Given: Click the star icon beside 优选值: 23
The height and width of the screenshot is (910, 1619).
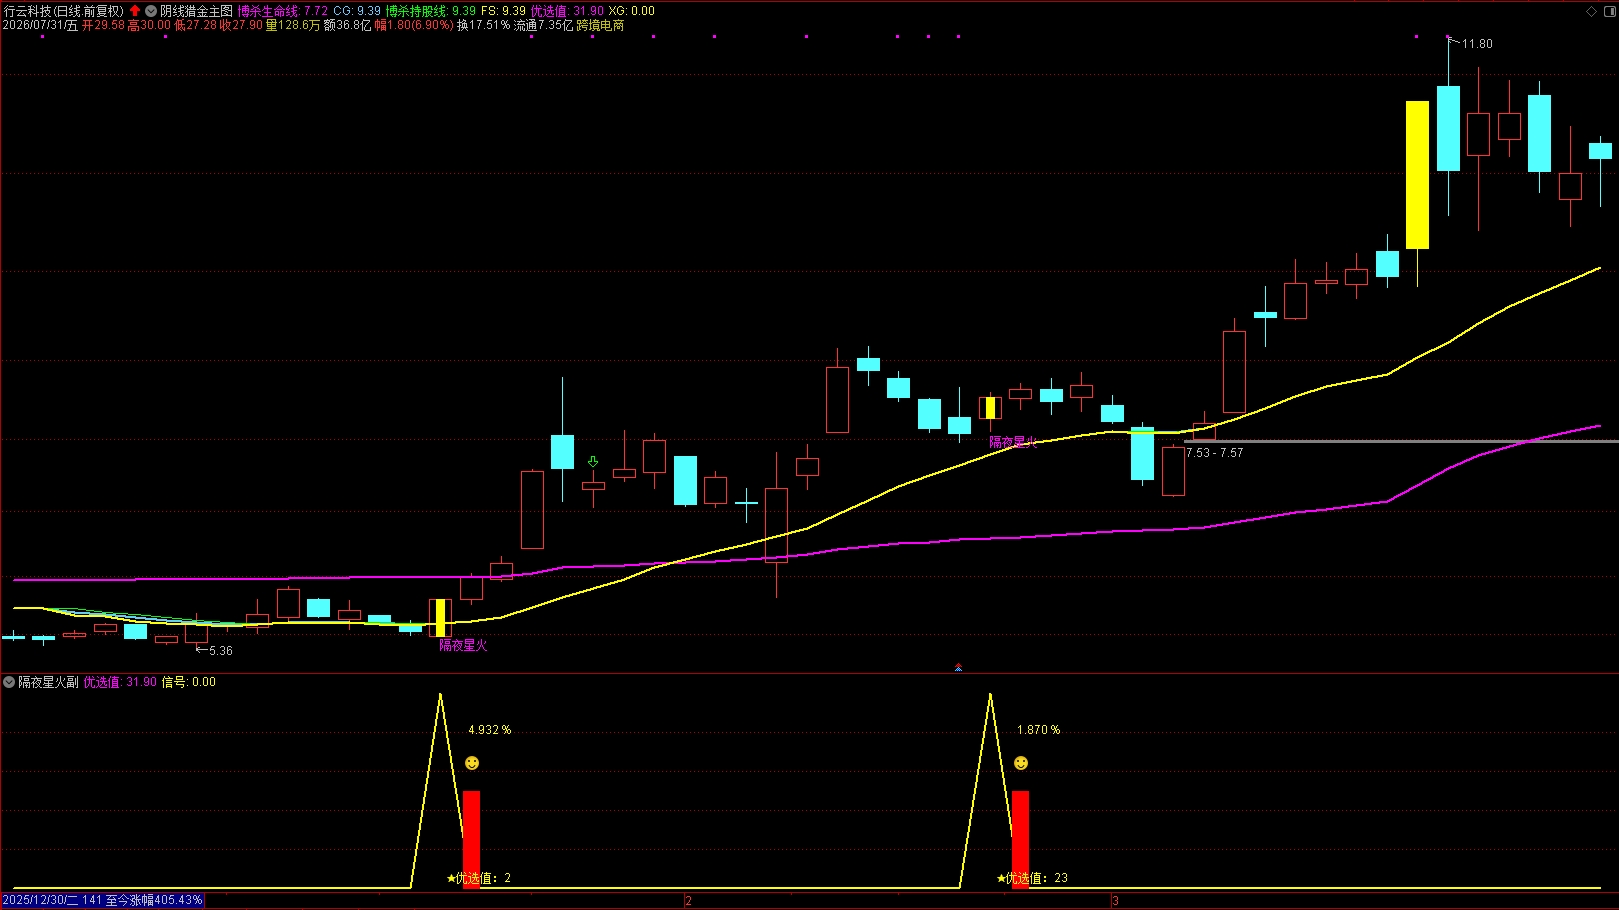Looking at the screenshot, I should pos(1001,878).
